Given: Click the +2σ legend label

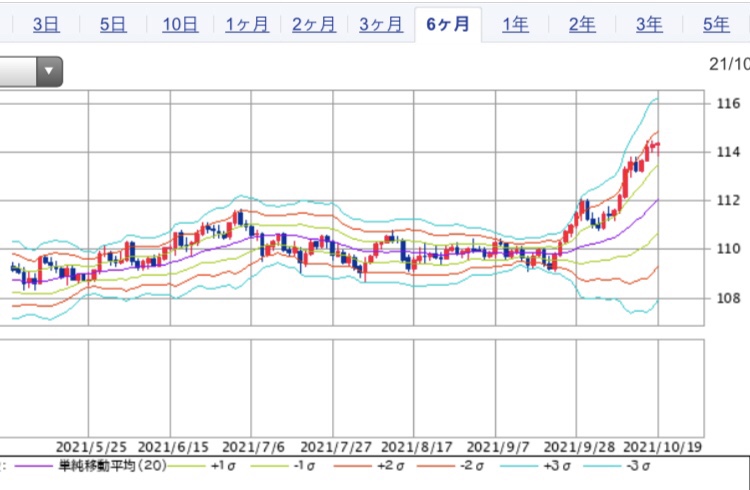Looking at the screenshot, I should pos(391,465).
